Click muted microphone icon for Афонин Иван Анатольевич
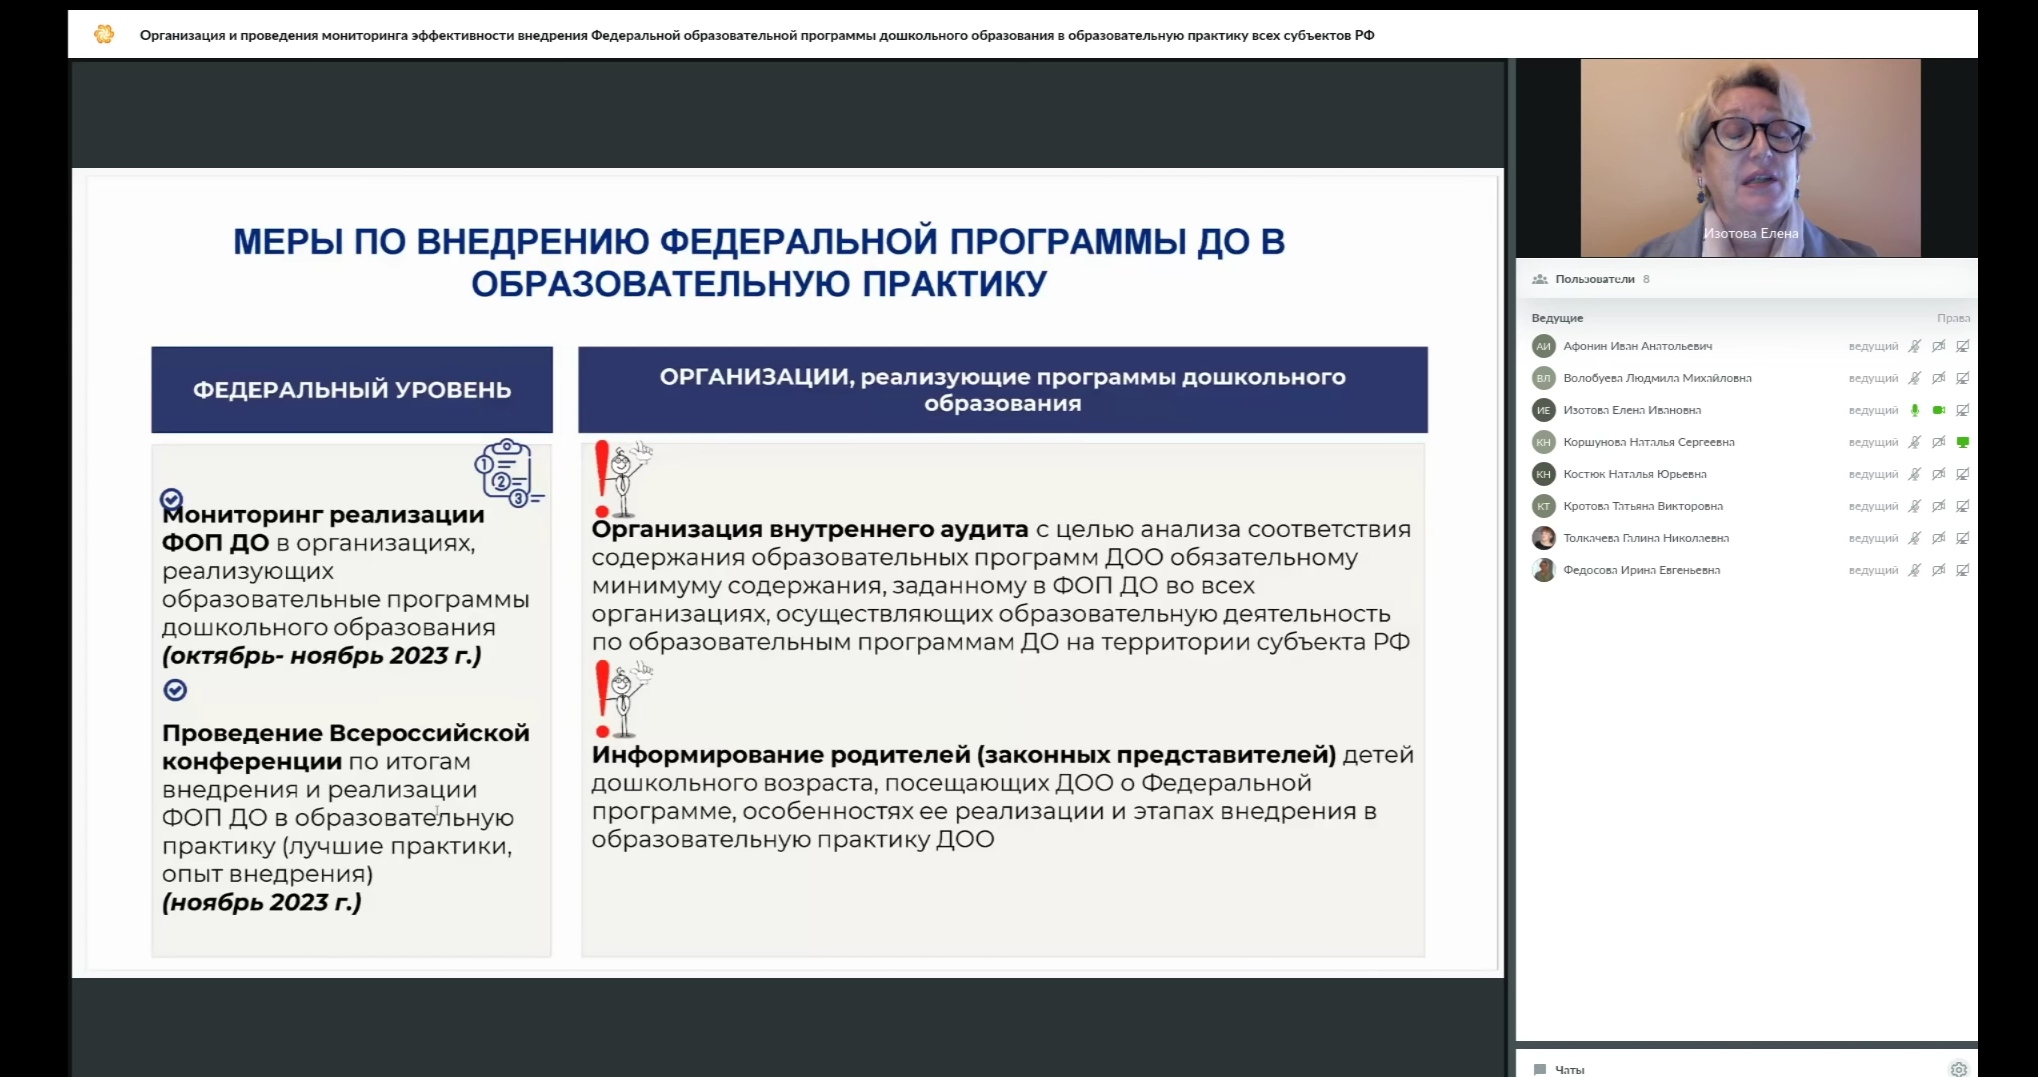 tap(1914, 346)
